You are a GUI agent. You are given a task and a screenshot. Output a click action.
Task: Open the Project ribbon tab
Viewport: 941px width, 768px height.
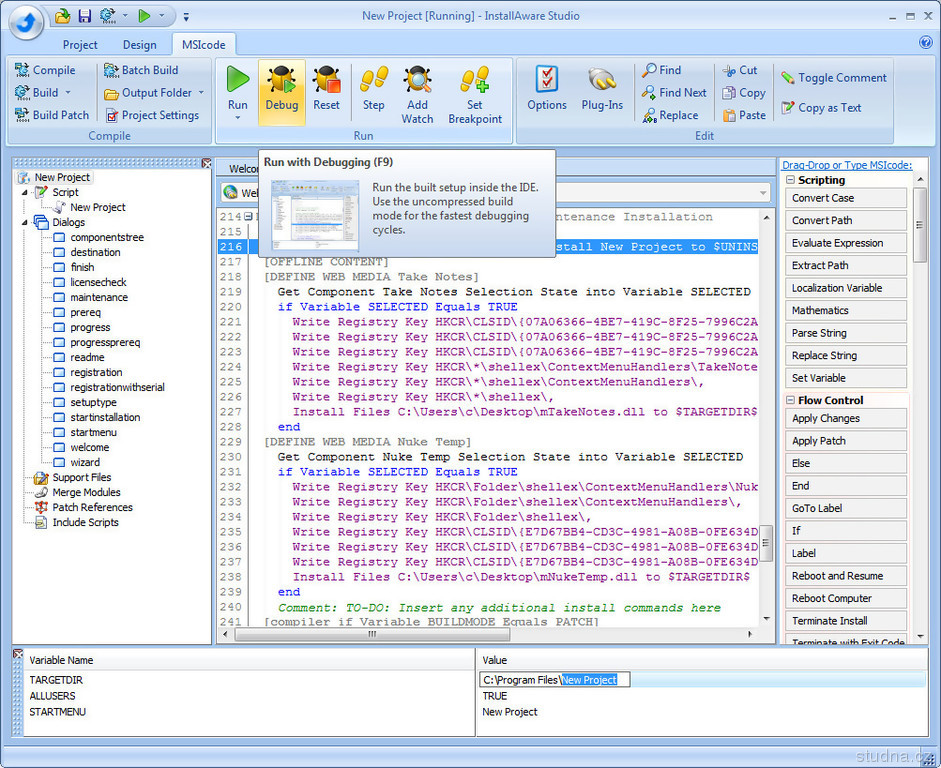click(80, 45)
